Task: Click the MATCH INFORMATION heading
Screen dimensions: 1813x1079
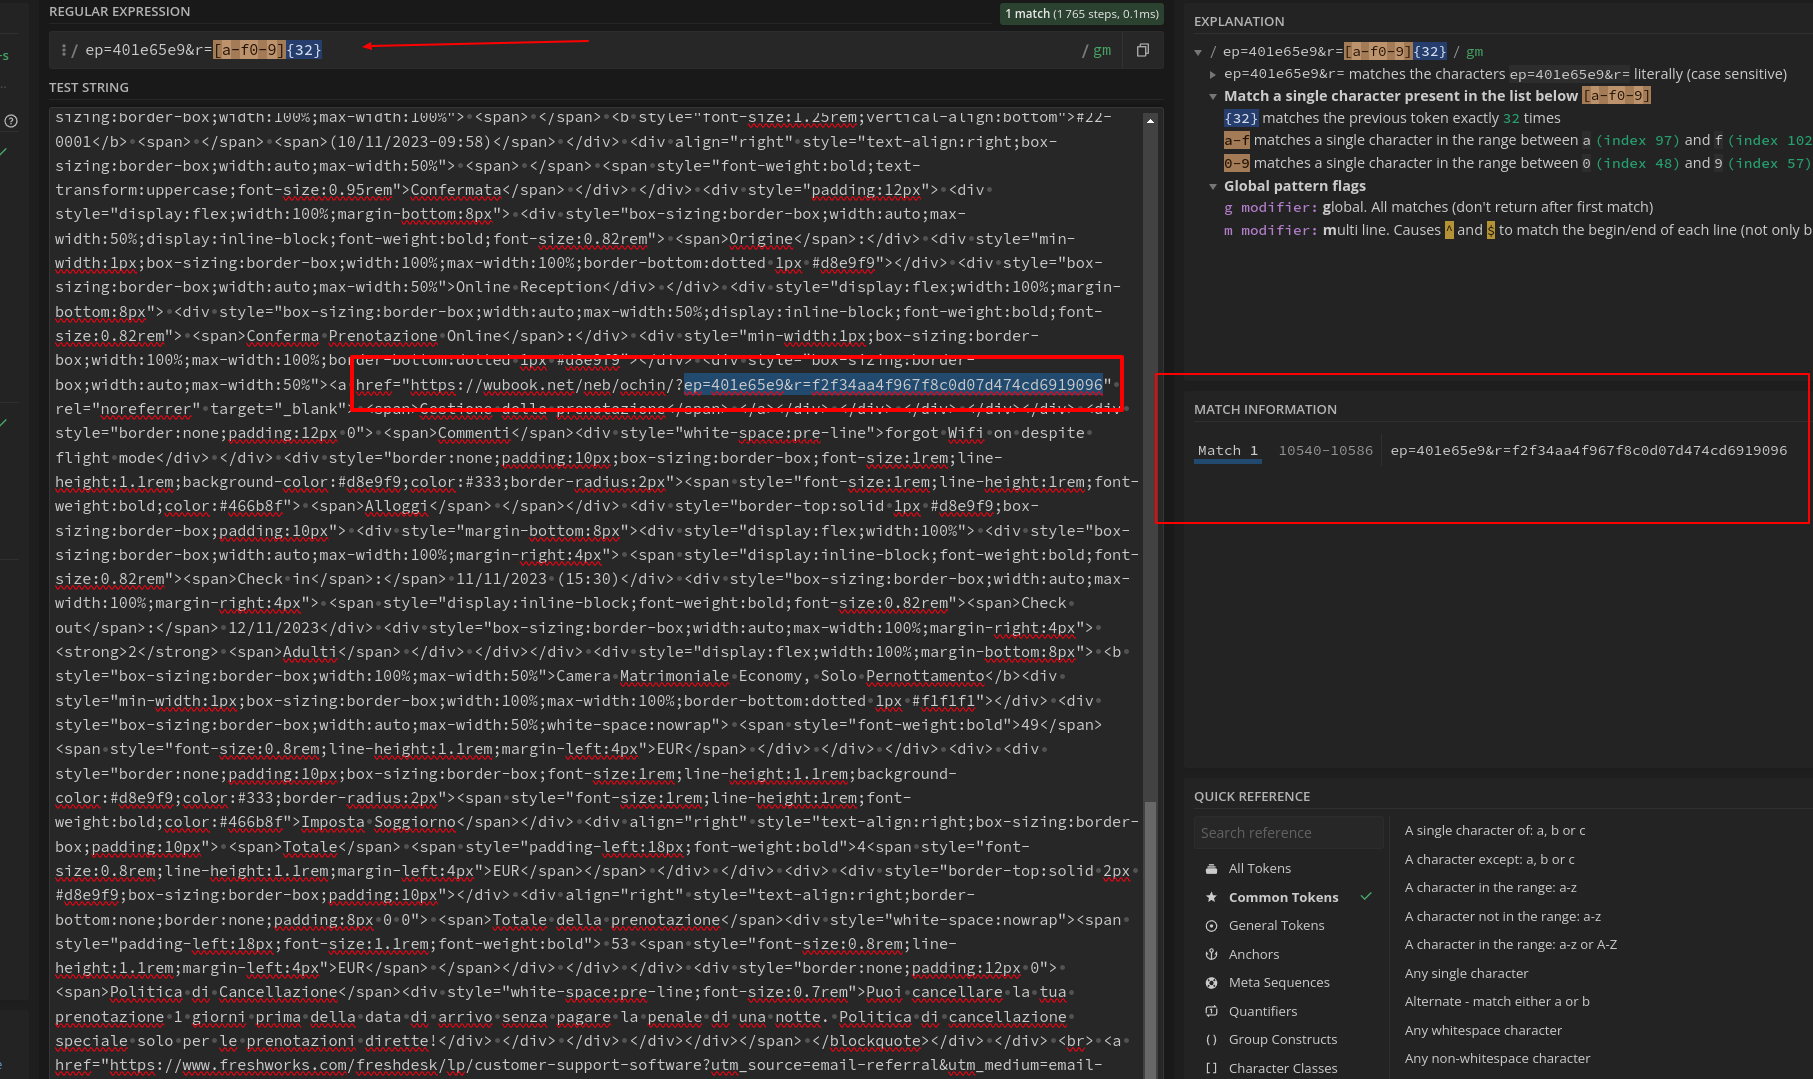Action: coord(1265,410)
